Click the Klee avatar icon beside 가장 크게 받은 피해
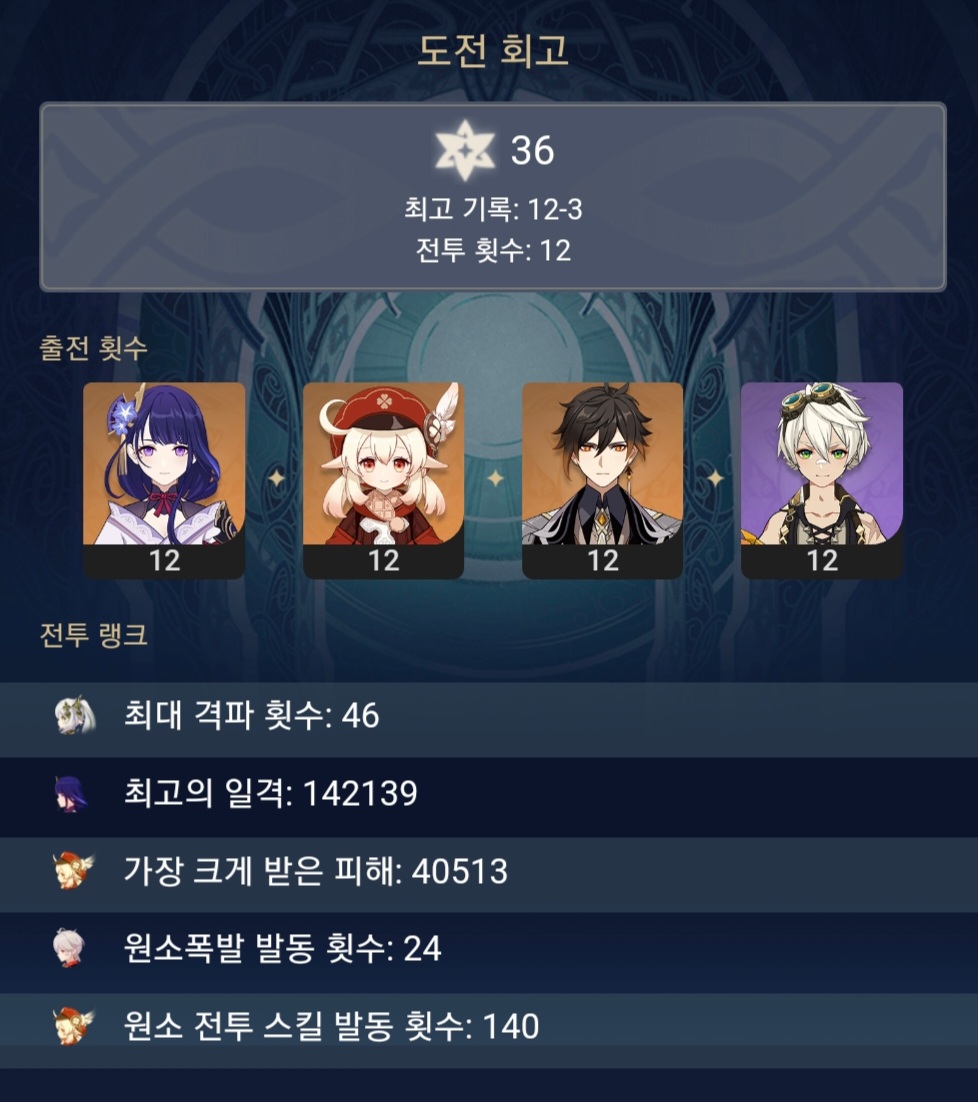 (x=73, y=871)
